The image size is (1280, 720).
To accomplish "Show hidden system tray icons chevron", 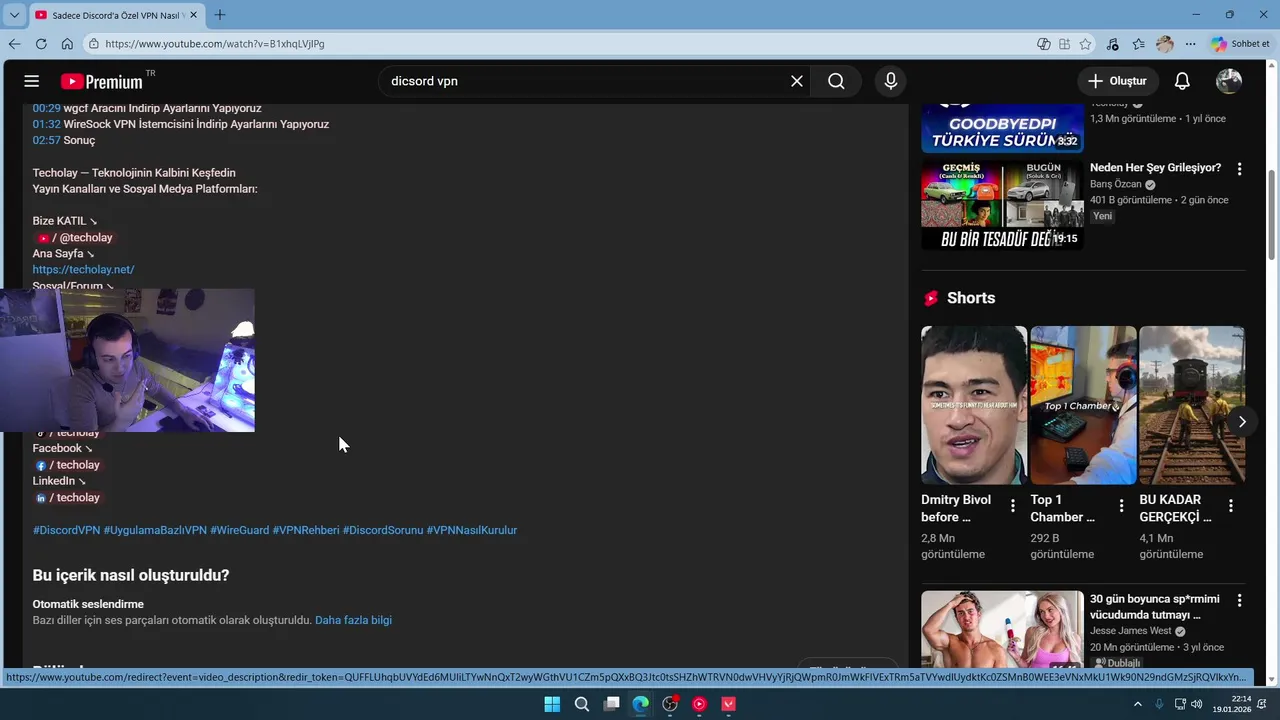I will (1138, 704).
